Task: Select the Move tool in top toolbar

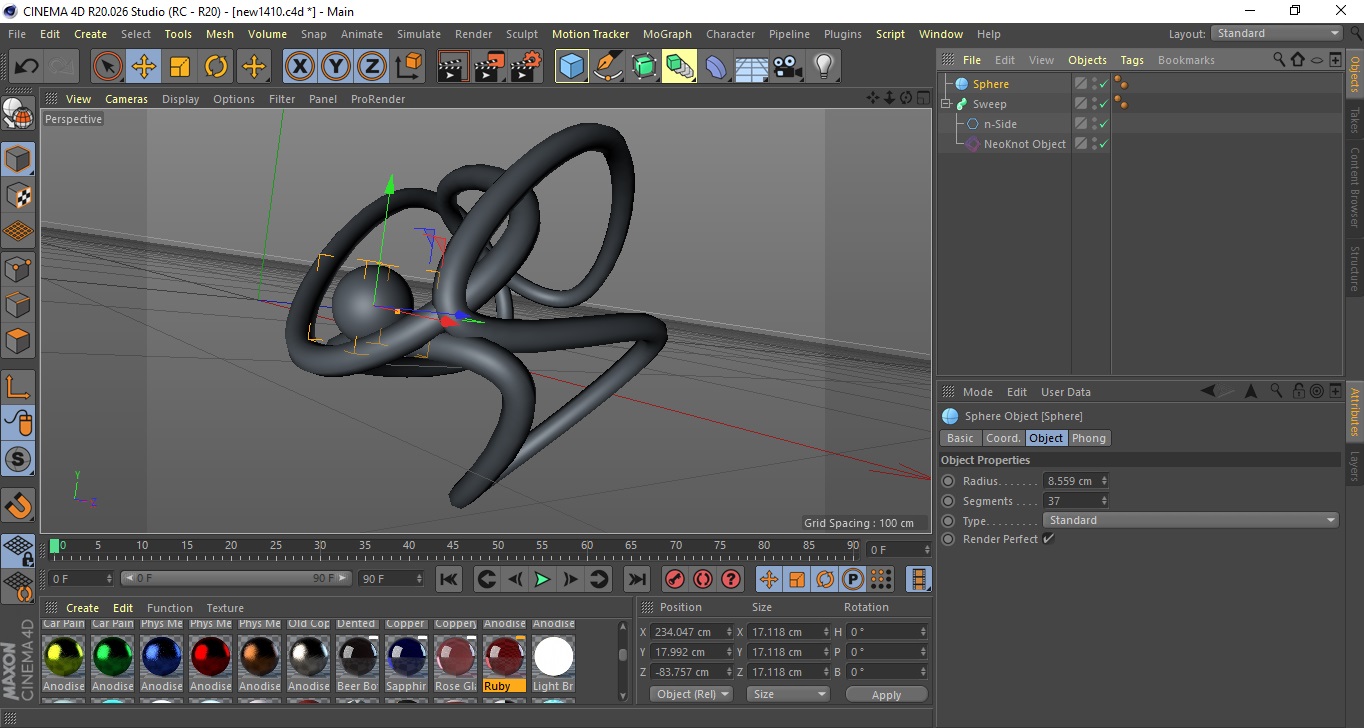Action: coord(144,67)
